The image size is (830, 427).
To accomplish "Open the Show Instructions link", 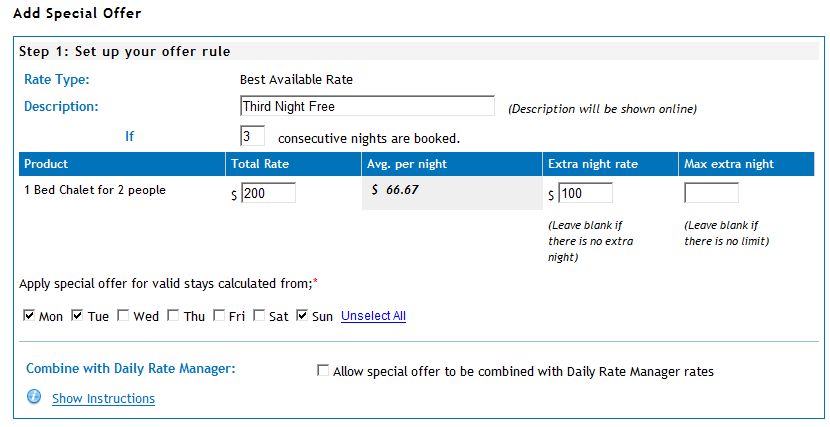I will point(103,398).
